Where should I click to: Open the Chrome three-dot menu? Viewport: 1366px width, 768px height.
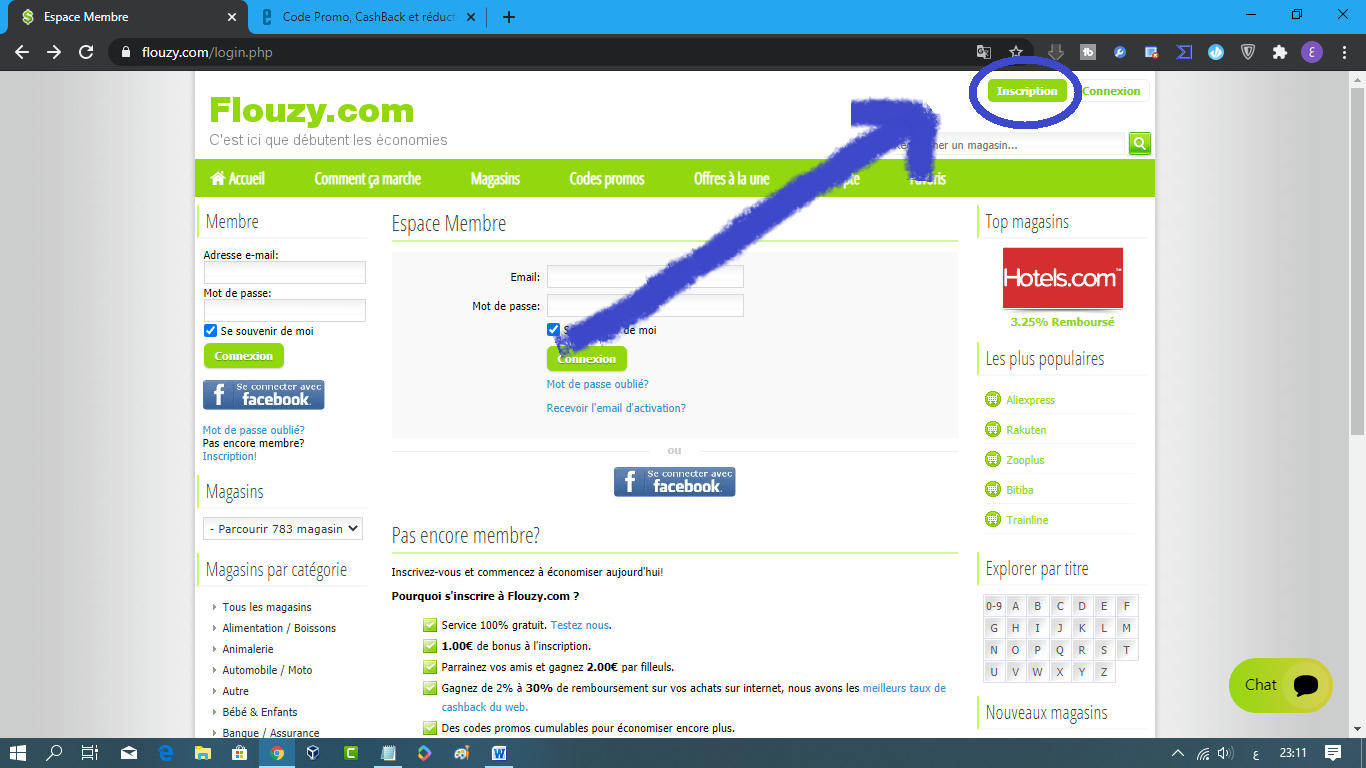pos(1343,52)
